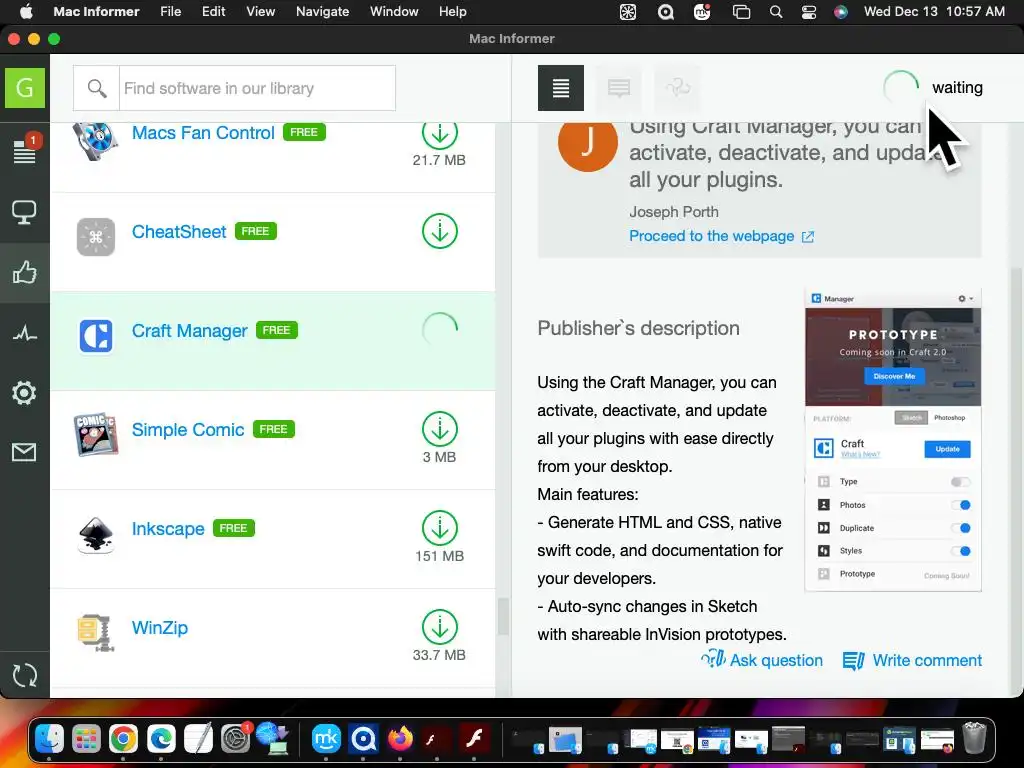
Task: Click the Craft Manager app icon
Action: (x=96, y=336)
